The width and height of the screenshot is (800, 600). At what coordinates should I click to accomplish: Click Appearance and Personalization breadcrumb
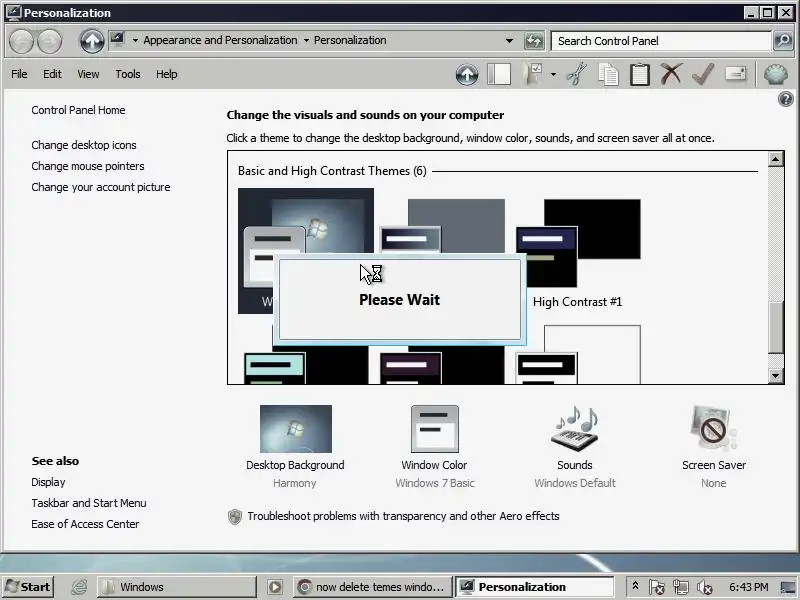220,40
